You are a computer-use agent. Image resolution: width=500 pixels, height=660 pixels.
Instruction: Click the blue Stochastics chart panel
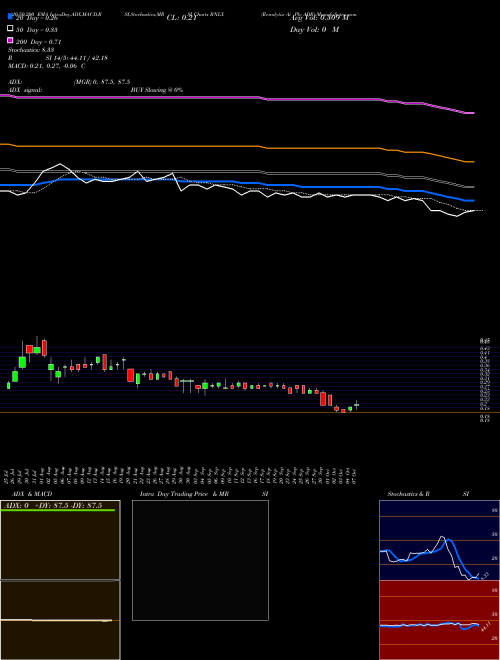(439, 540)
